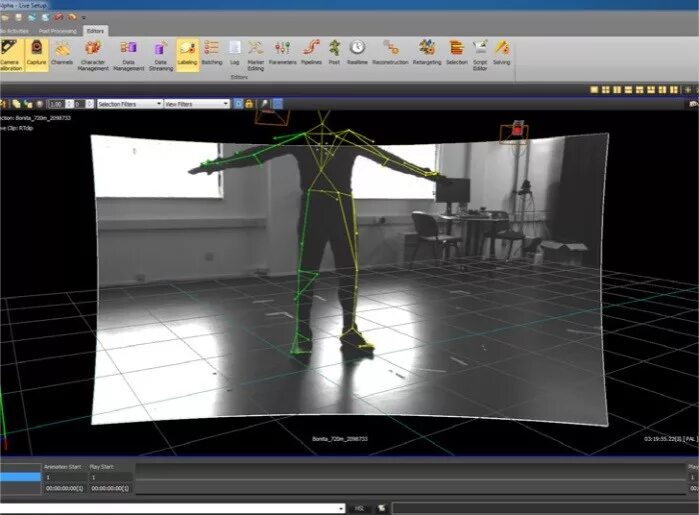Viewport: 699px width, 515px height.
Task: Open the Reconstruction editor
Action: [x=390, y=55]
